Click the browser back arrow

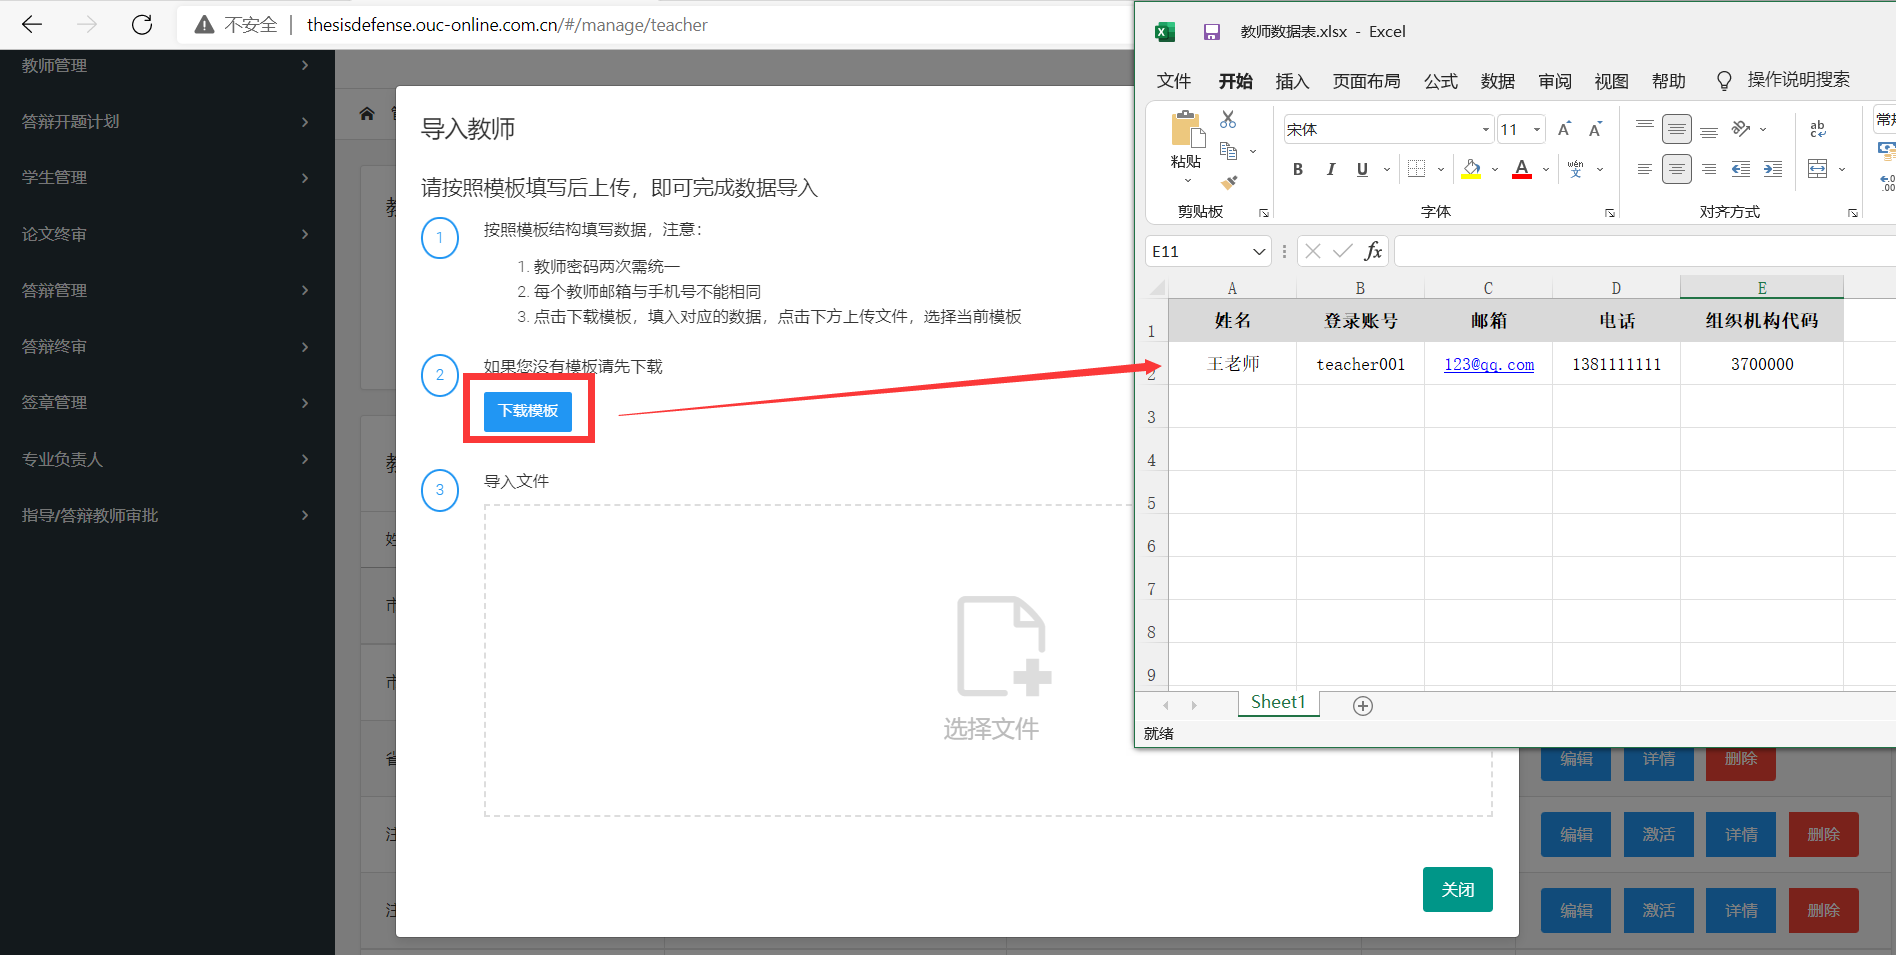(32, 25)
